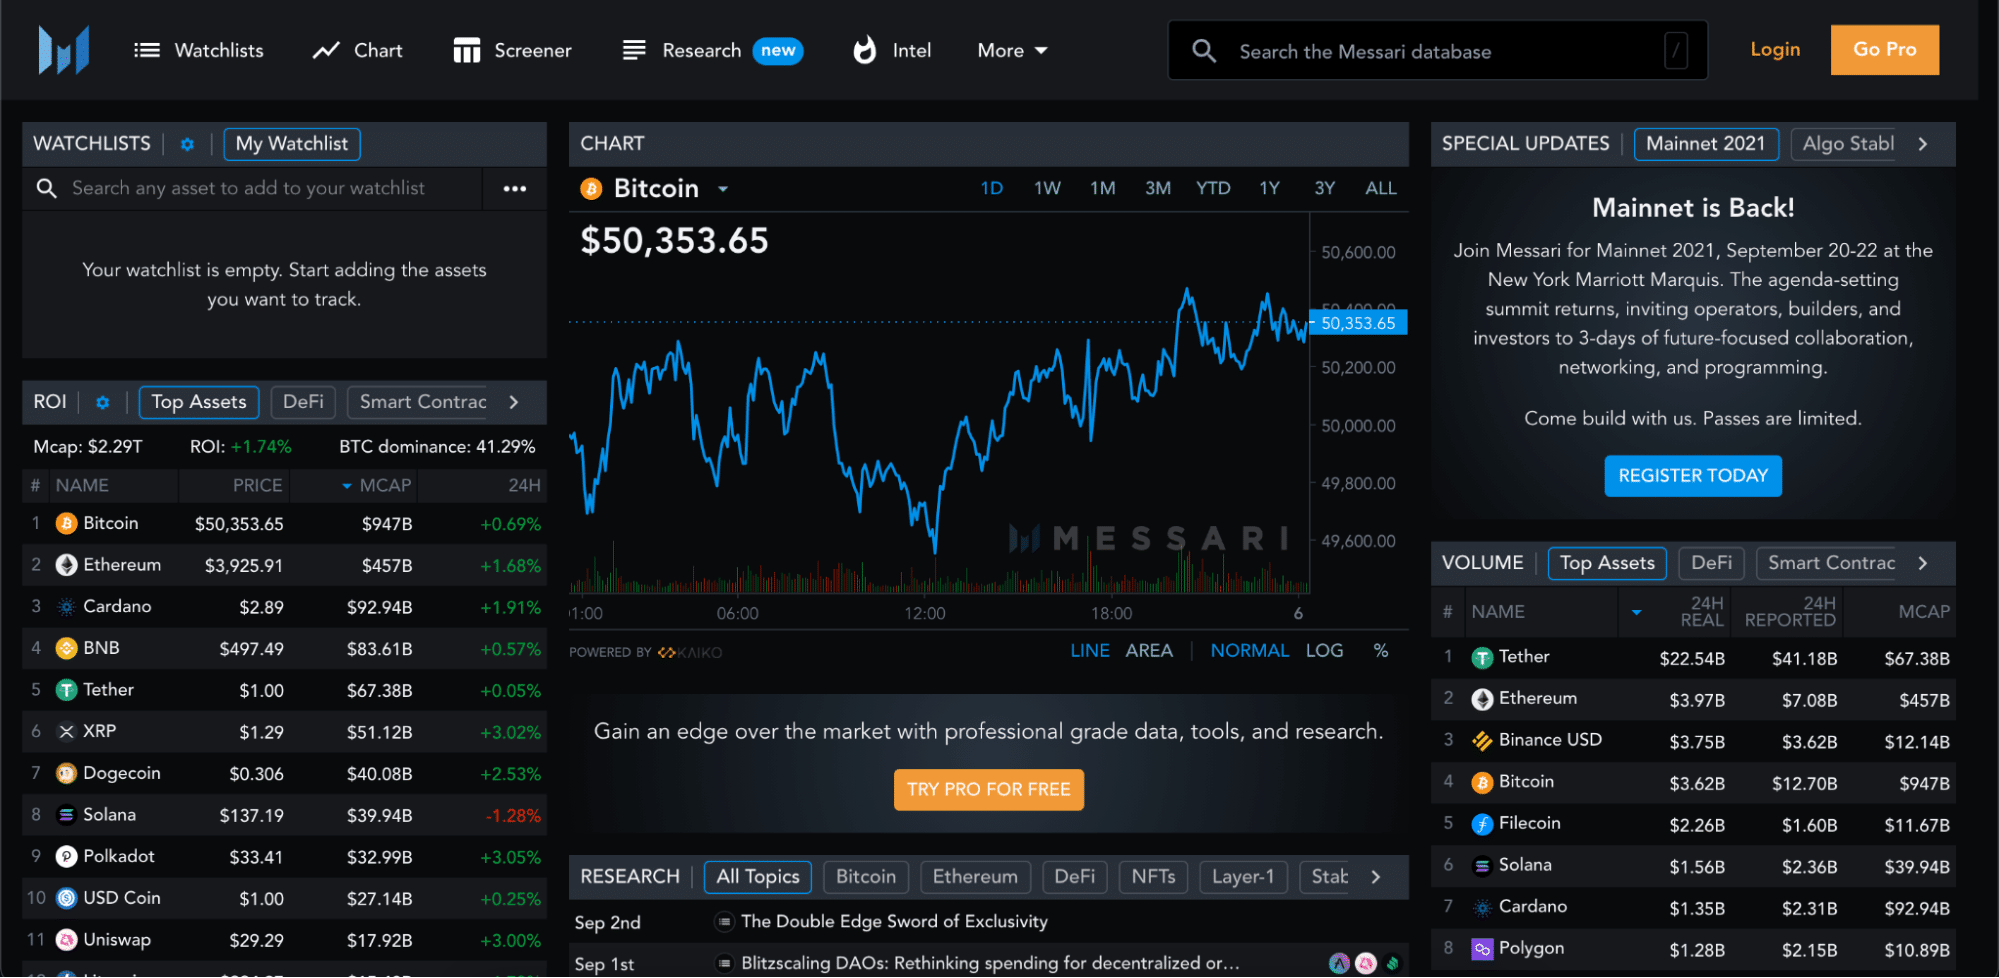Open ROI settings gear icon
The image size is (1999, 978).
[102, 402]
